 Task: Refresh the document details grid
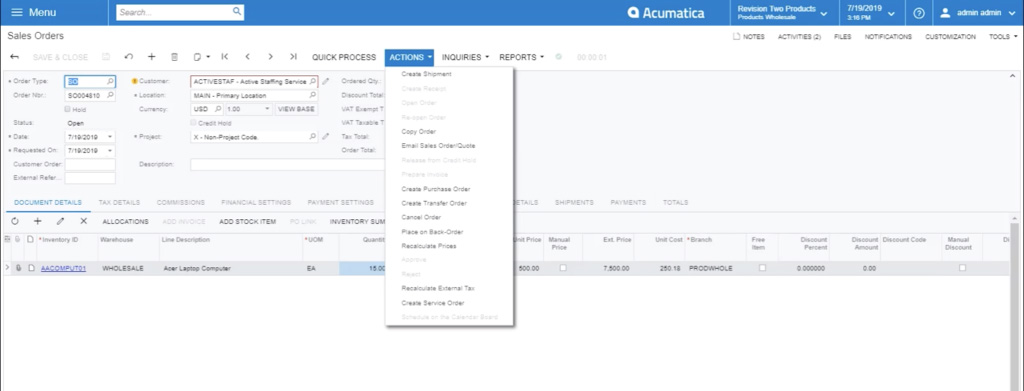point(15,221)
